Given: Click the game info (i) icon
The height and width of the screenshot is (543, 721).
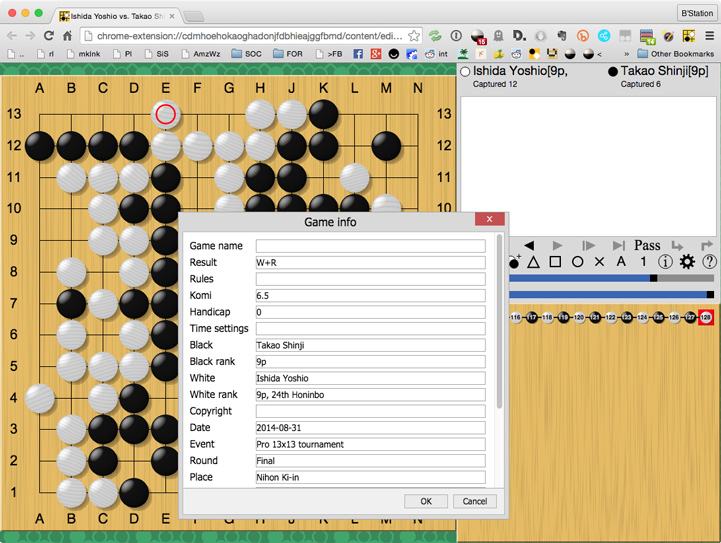Looking at the screenshot, I should [x=665, y=262].
